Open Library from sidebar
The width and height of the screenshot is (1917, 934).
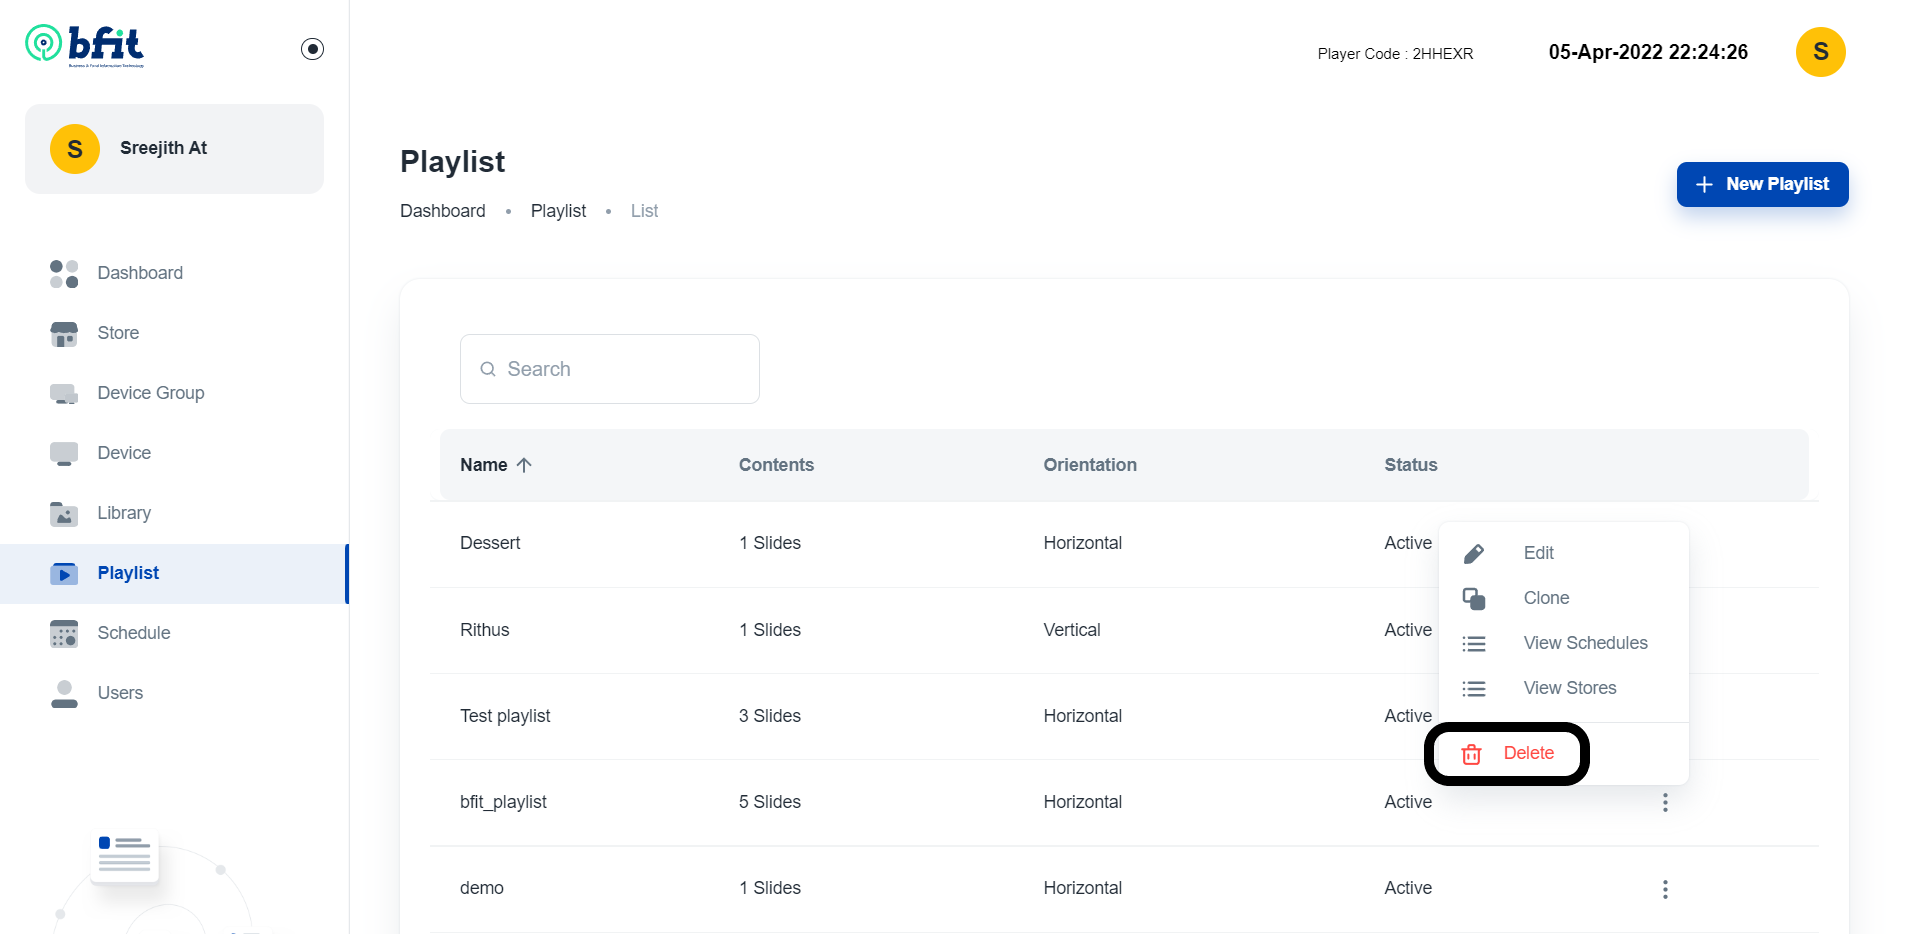pos(124,513)
